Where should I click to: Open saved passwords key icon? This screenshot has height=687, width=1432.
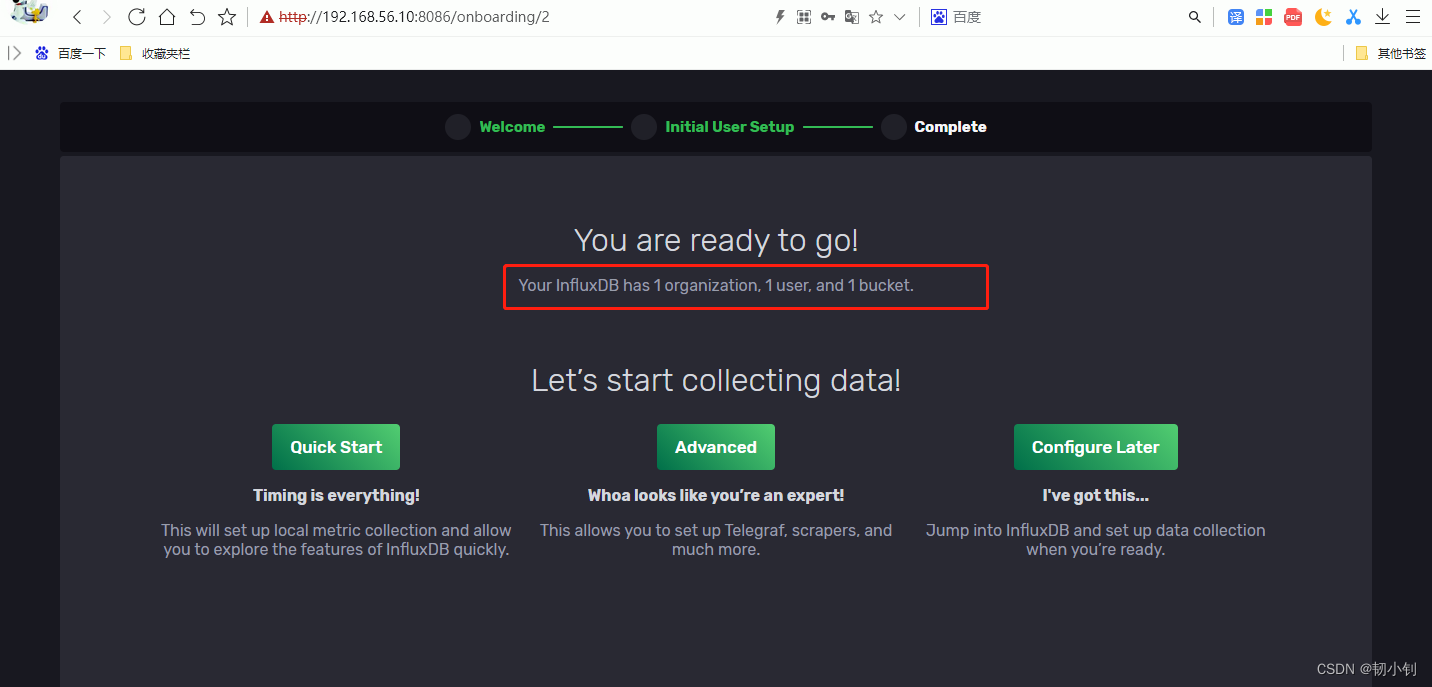828,17
